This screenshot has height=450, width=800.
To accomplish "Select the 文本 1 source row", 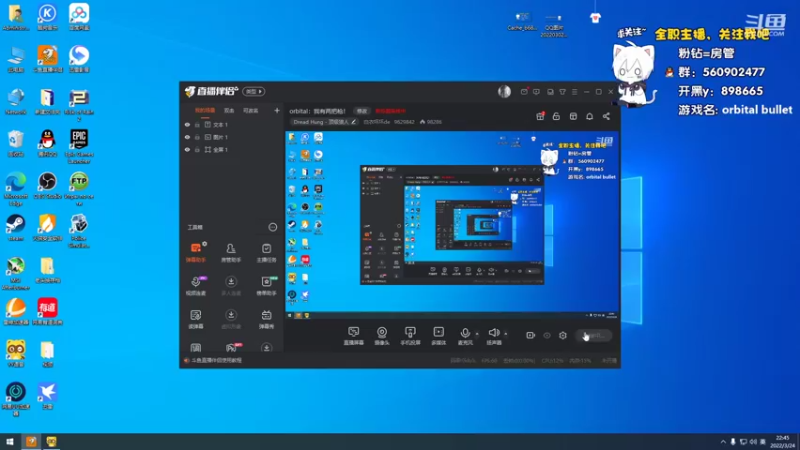I will [x=231, y=124].
